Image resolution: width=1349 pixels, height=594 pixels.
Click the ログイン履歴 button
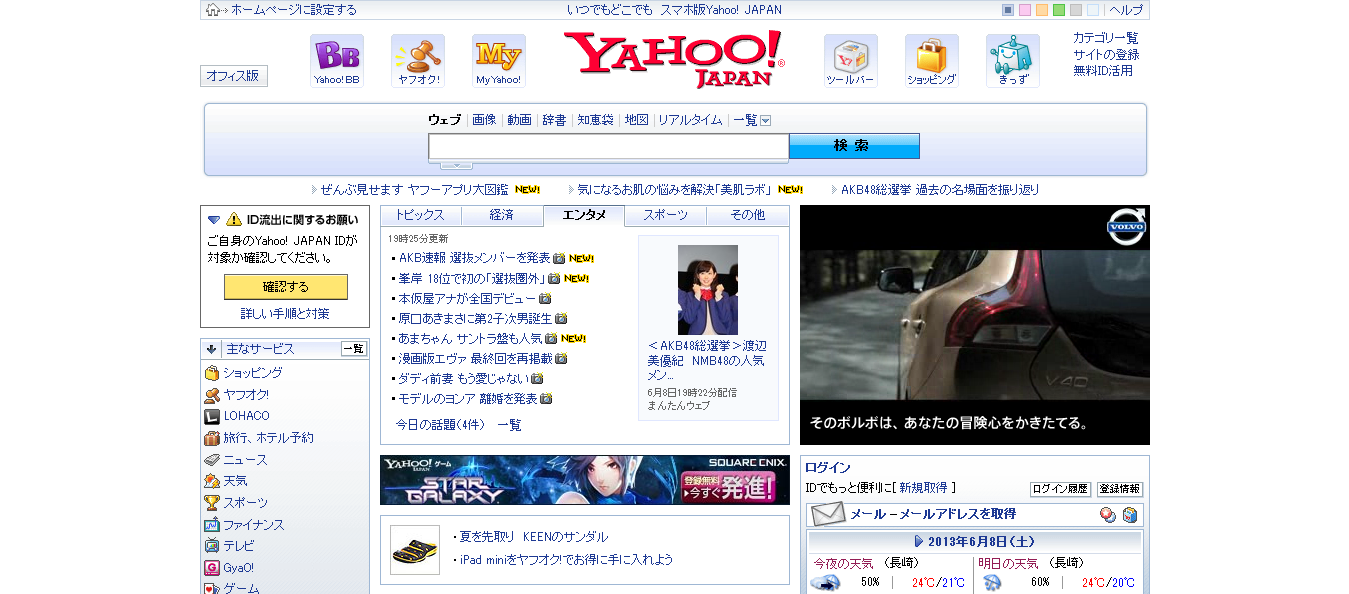[x=1060, y=489]
